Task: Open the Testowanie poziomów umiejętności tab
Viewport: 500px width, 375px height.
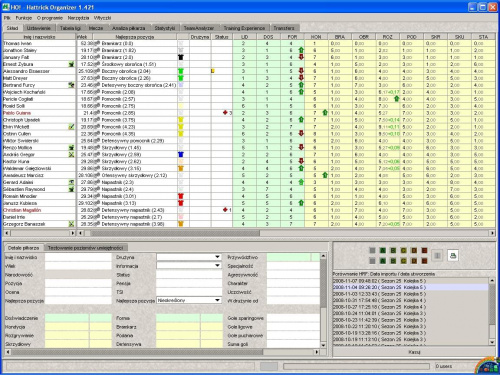Action: pyautogui.click(x=85, y=248)
